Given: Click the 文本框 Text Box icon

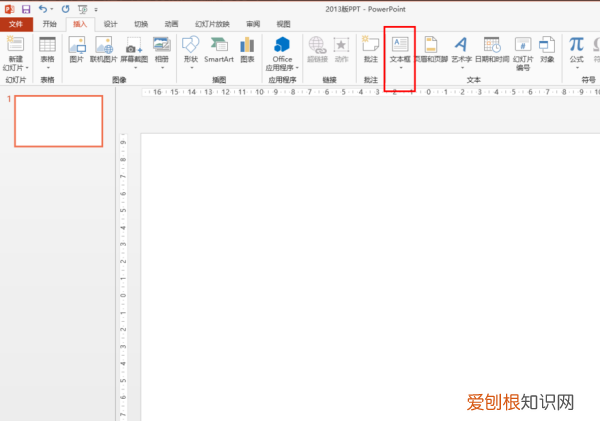Looking at the screenshot, I should point(400,44).
